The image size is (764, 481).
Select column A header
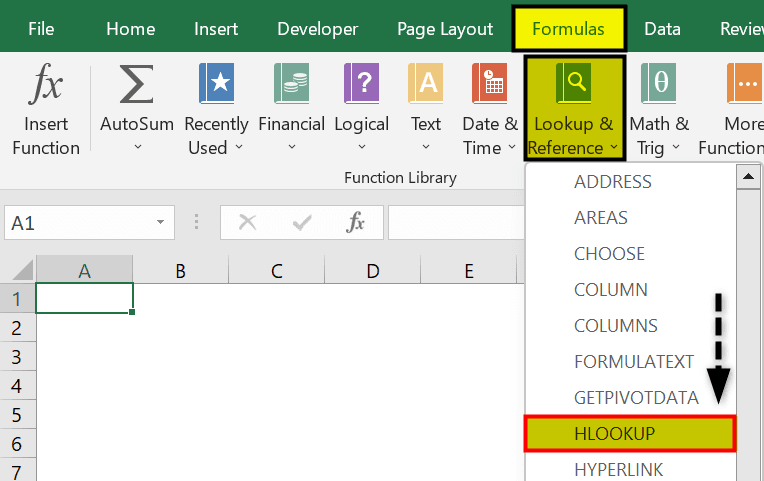coord(84,269)
